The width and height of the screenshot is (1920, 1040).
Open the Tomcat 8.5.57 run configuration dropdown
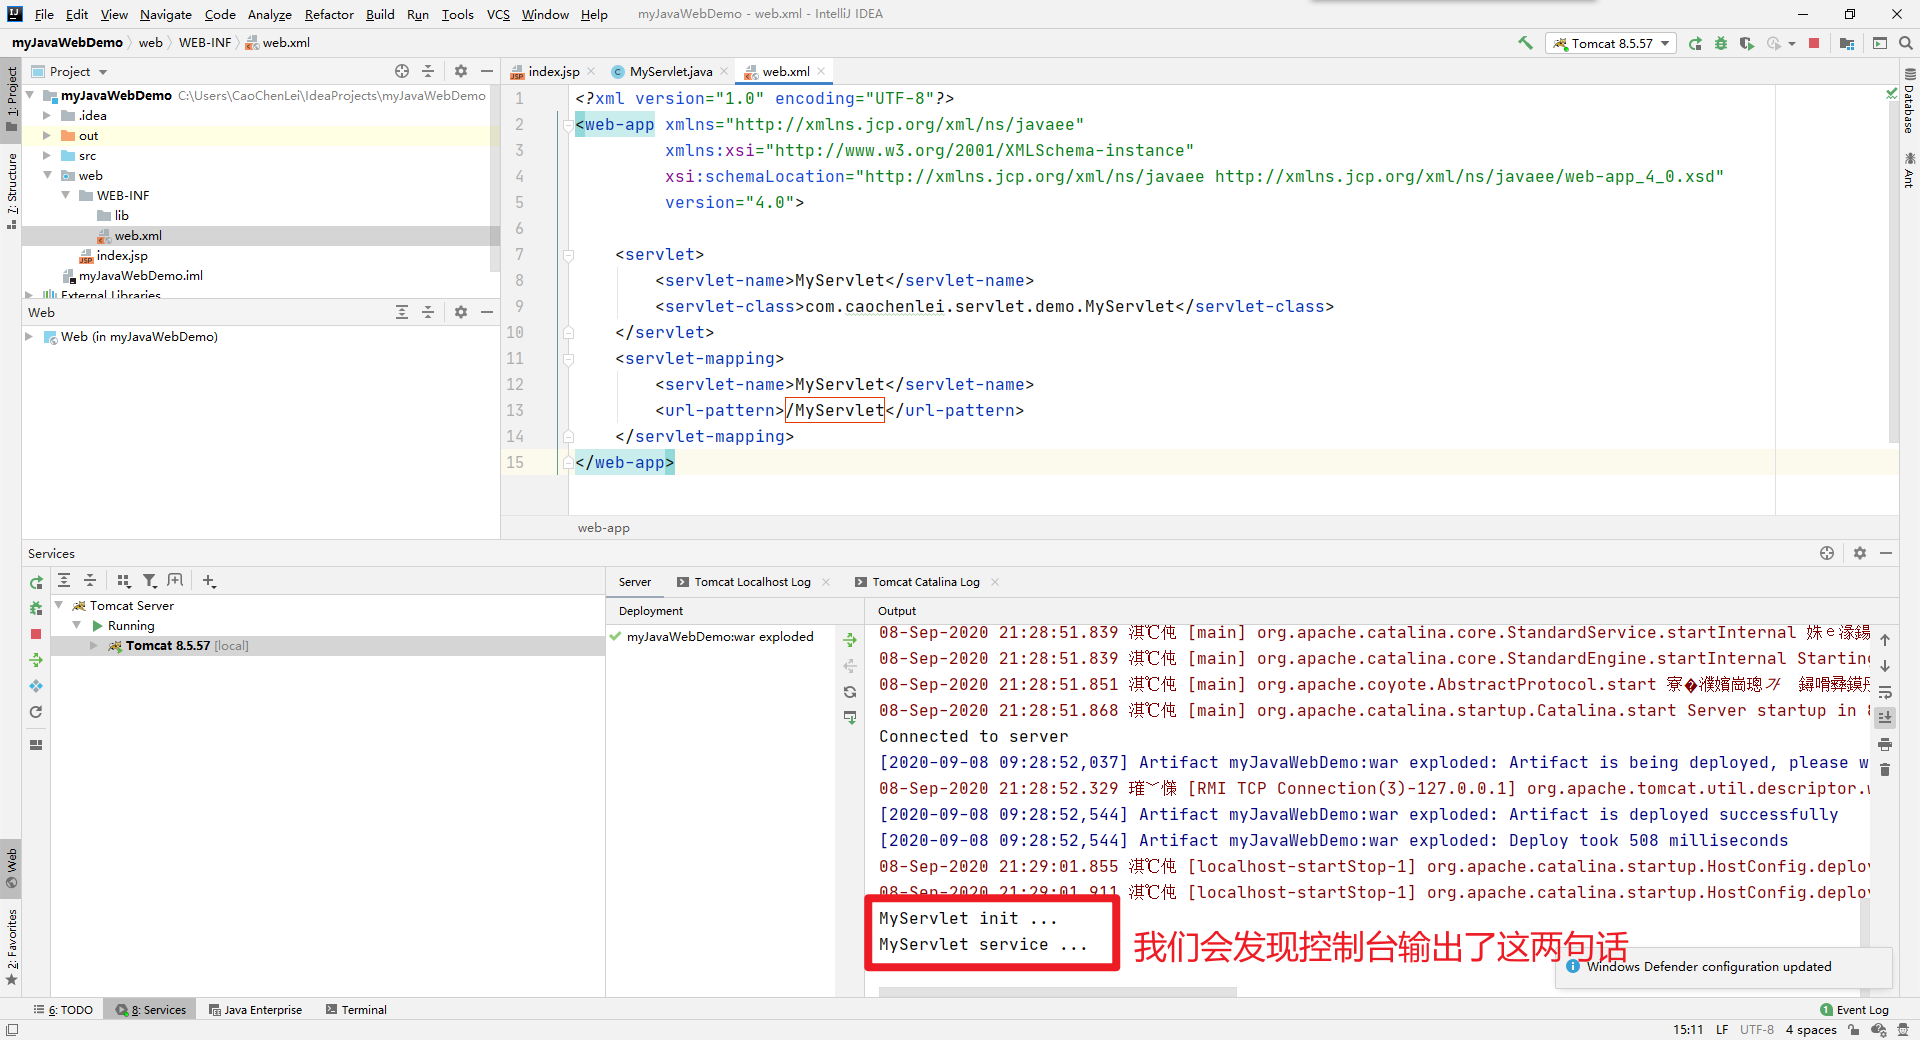(1611, 43)
